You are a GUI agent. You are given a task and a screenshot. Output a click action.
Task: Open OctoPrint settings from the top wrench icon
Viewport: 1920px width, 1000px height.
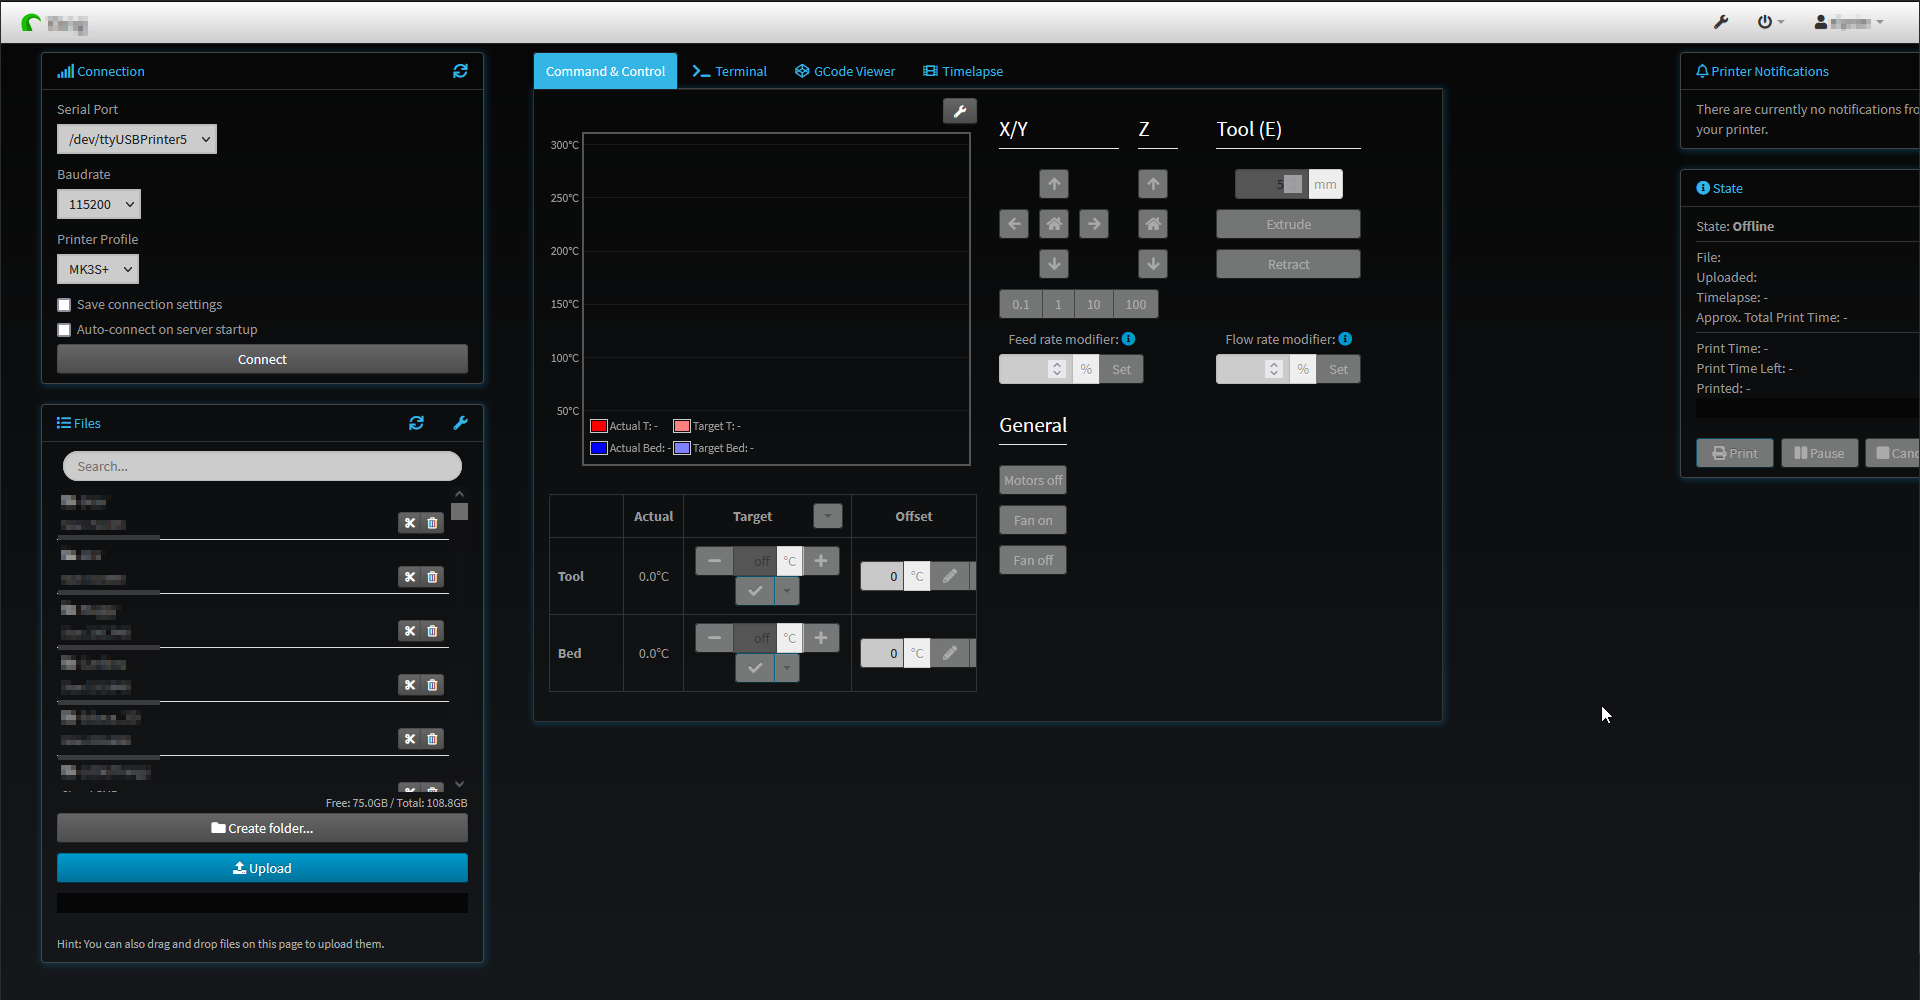[x=1721, y=21]
